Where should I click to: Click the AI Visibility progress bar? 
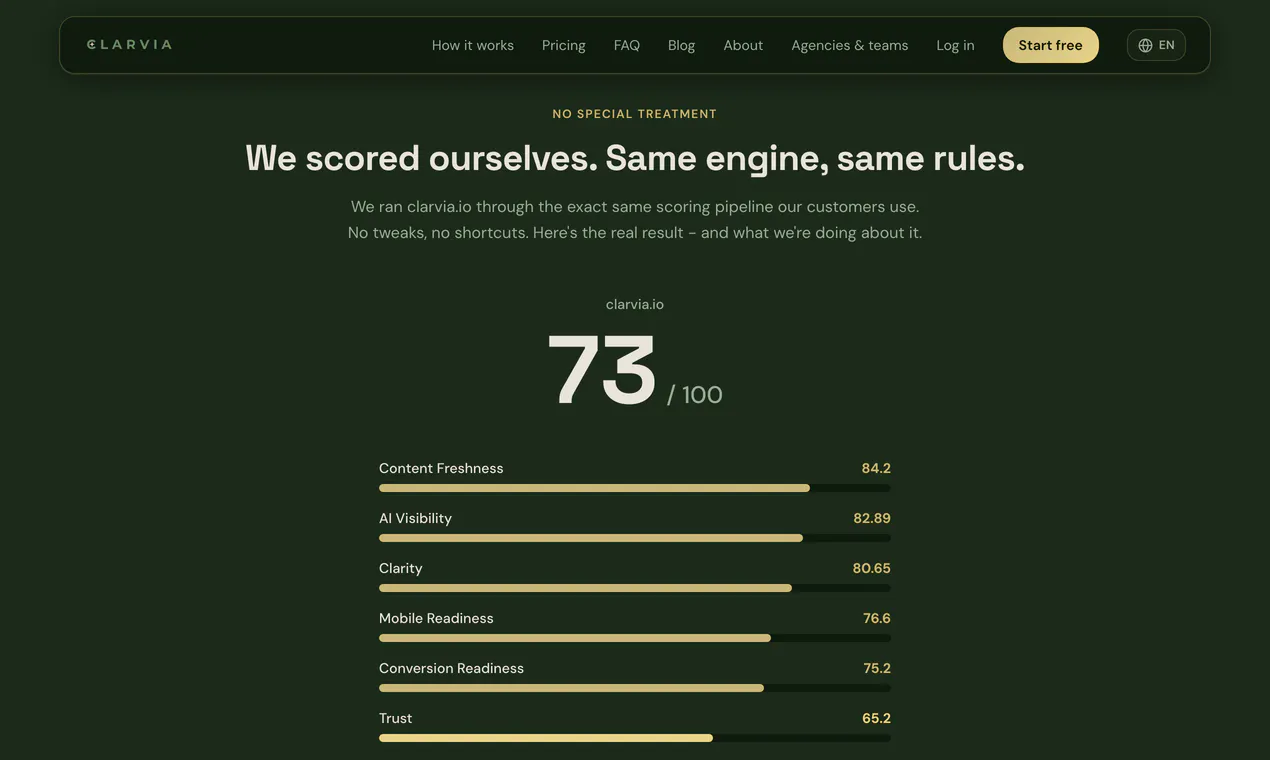click(x=635, y=538)
